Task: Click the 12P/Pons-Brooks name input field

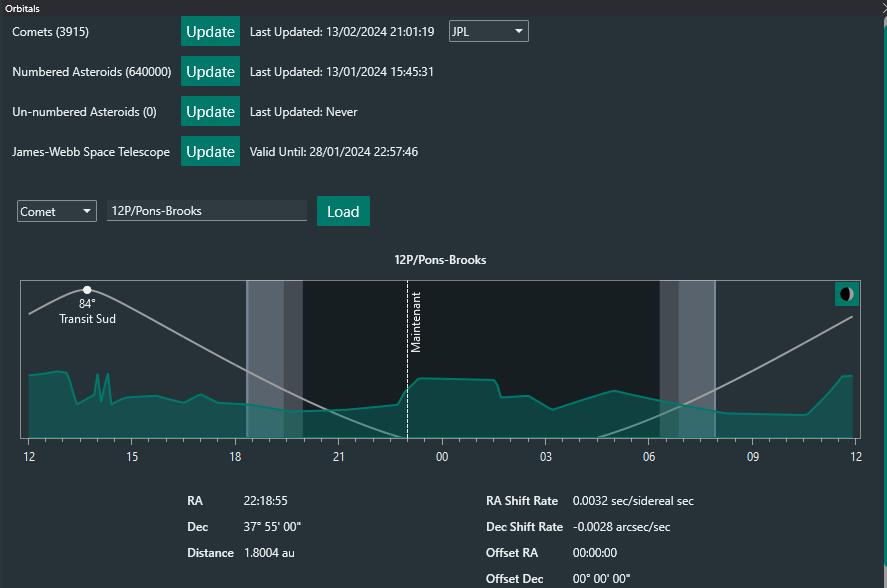Action: [x=206, y=211]
